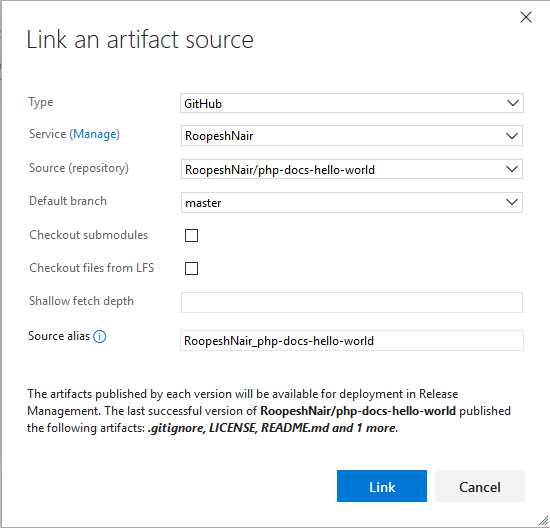Click the Source alias text field
Image resolution: width=550 pixels, height=528 pixels.
point(352,340)
